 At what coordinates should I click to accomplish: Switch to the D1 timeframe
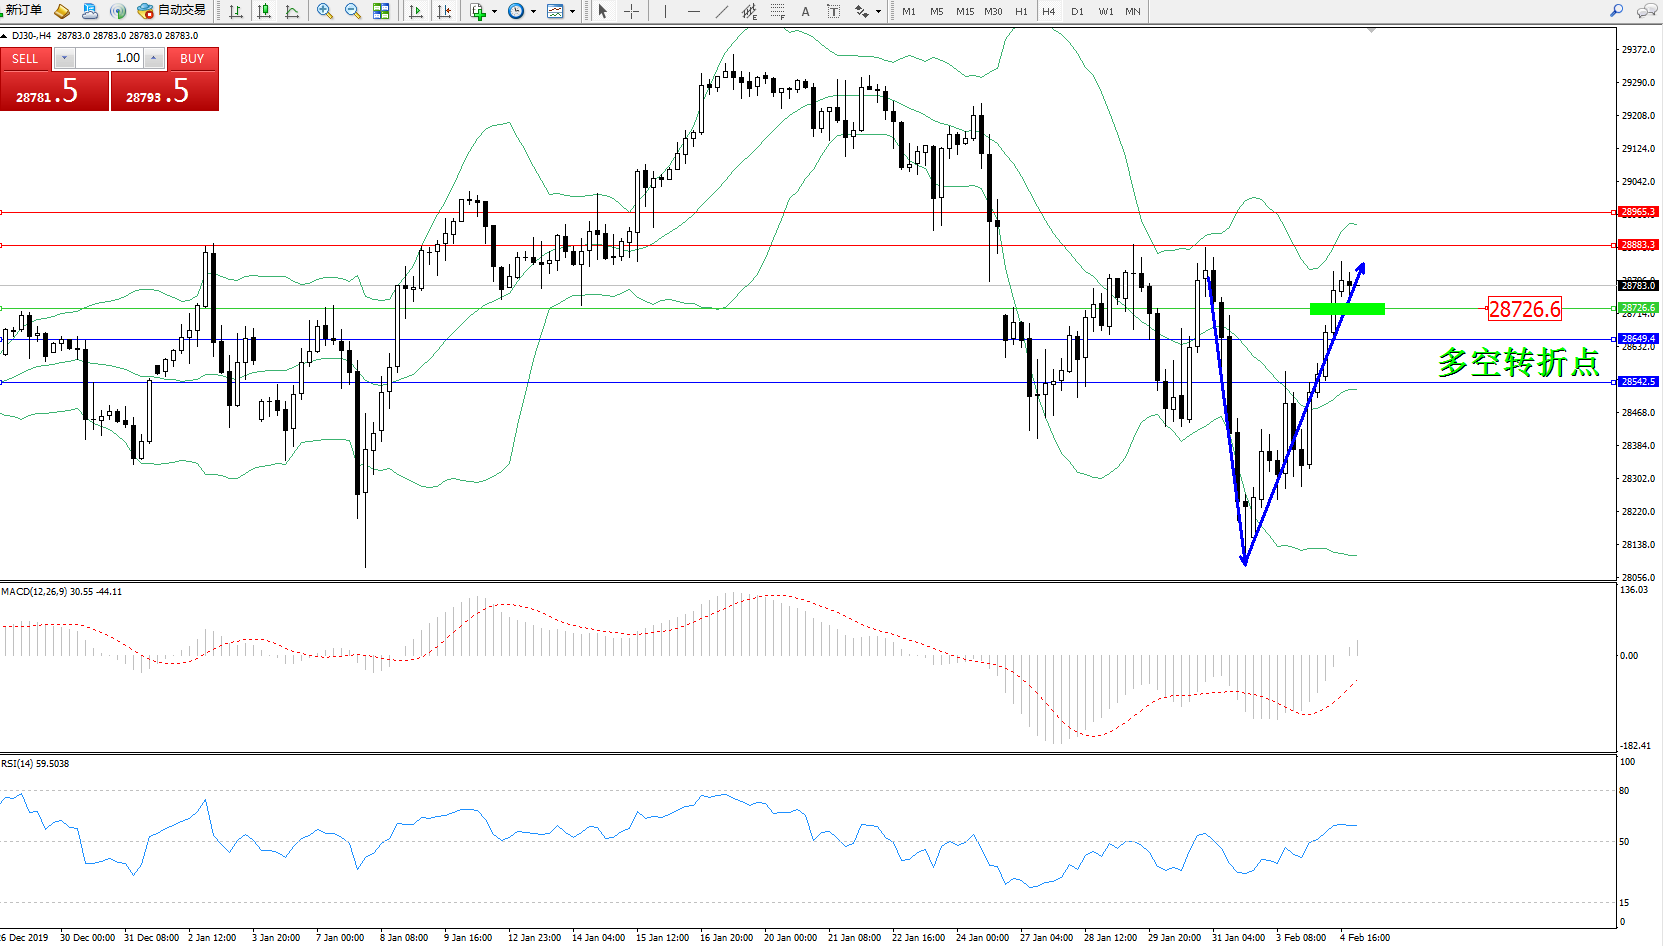pos(1077,12)
